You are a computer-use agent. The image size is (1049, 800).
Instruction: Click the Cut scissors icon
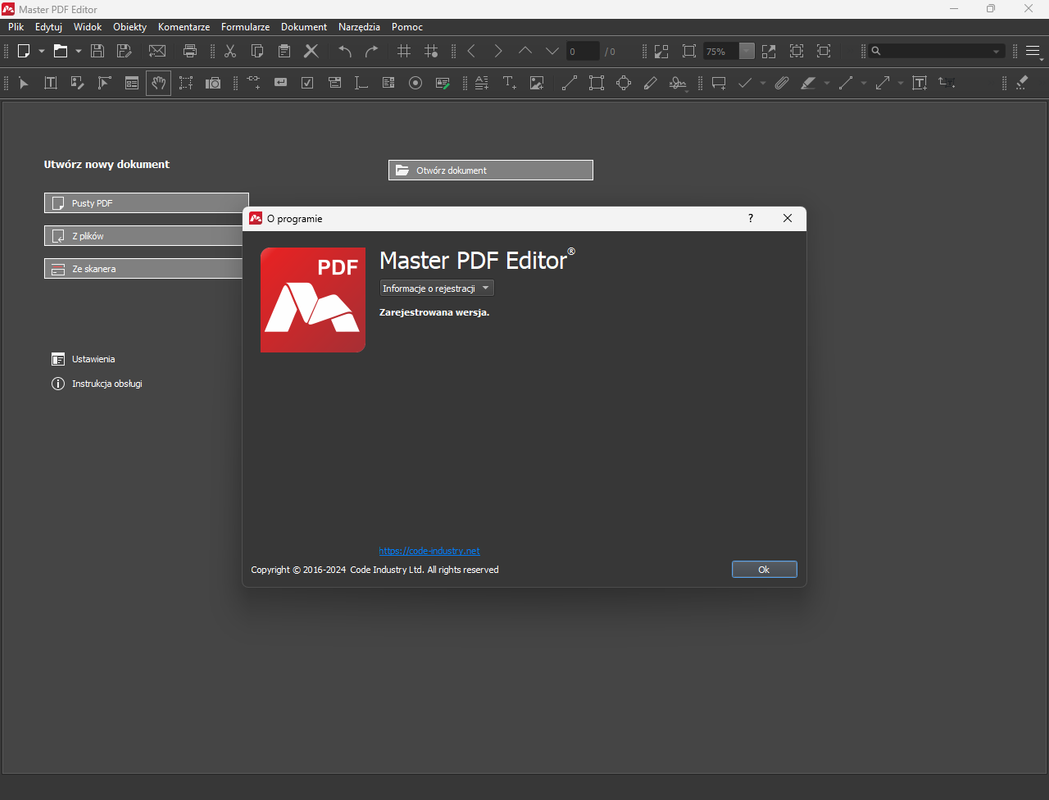[x=230, y=51]
